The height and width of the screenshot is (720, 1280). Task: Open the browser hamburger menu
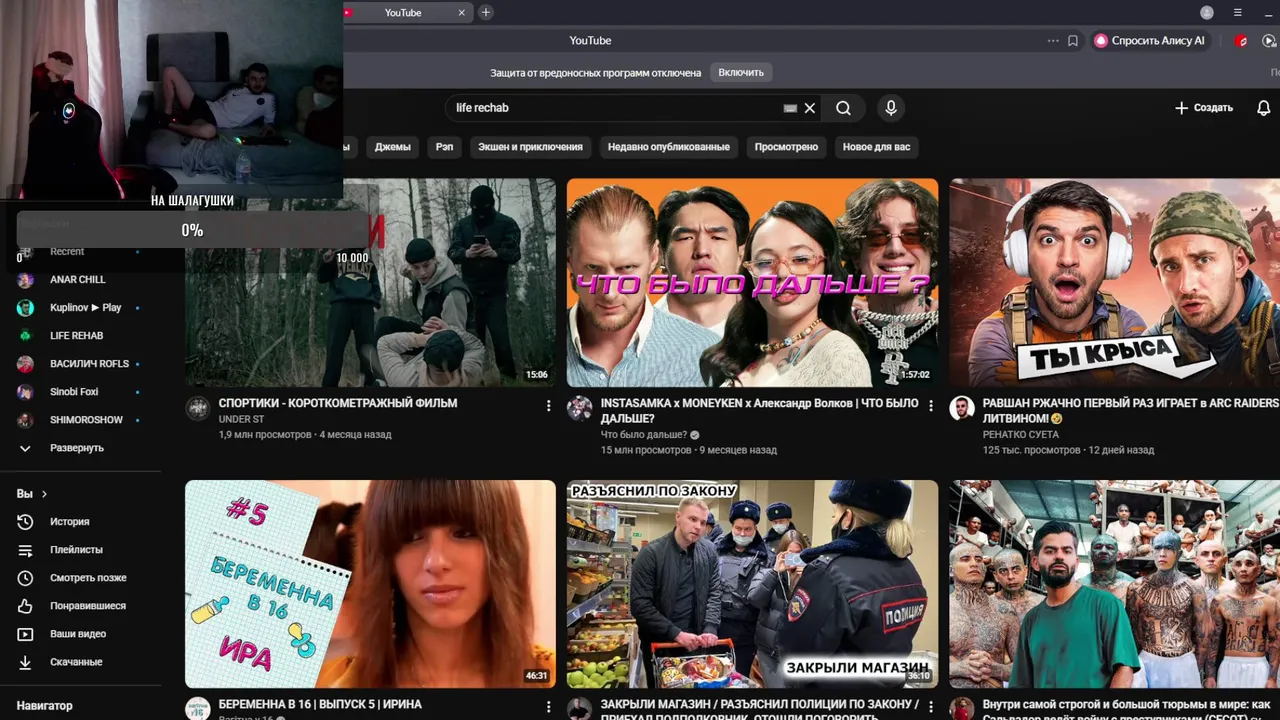click(1238, 13)
